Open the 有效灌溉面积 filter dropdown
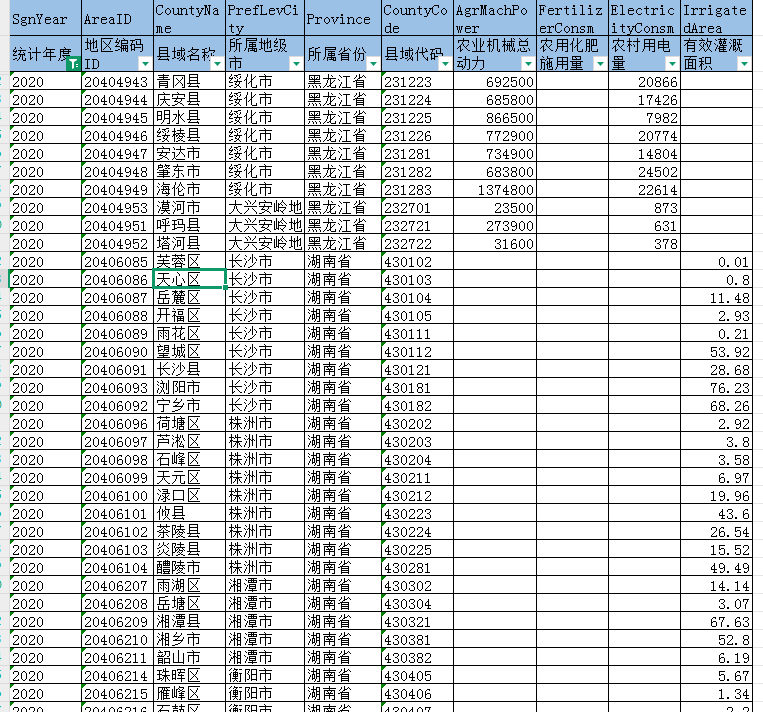 743,63
